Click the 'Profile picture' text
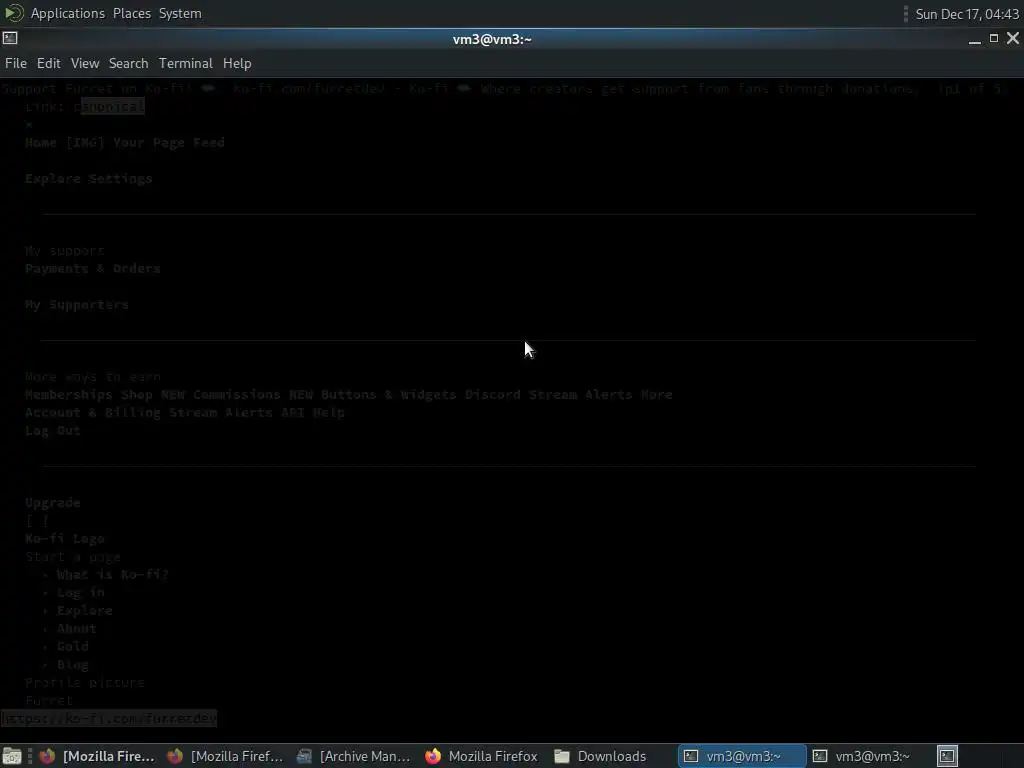 click(84, 682)
